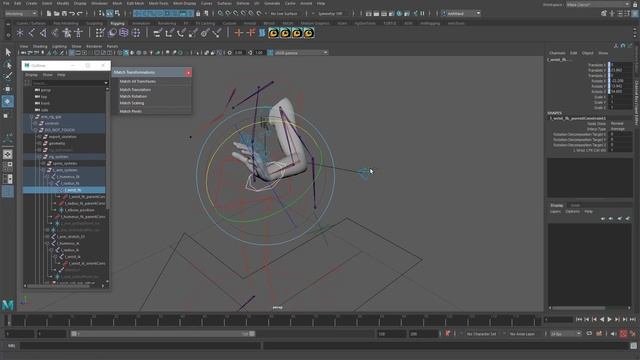Click the play forward button

[x=609, y=320]
